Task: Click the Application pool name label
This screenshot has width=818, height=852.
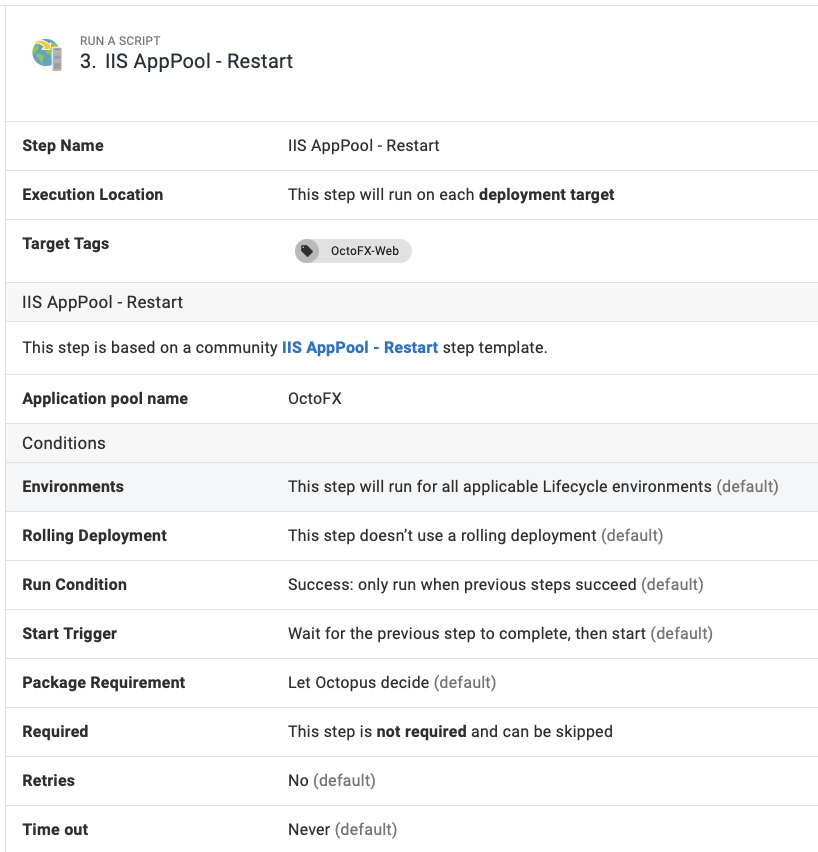Action: tap(105, 399)
